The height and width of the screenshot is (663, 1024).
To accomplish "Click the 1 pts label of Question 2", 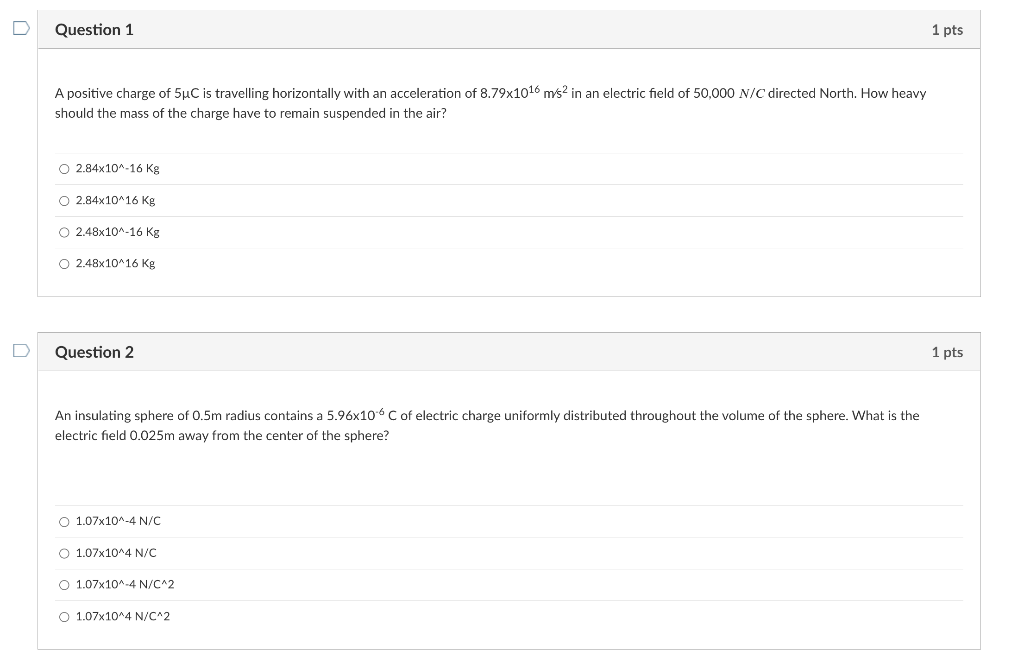I will click(x=947, y=353).
